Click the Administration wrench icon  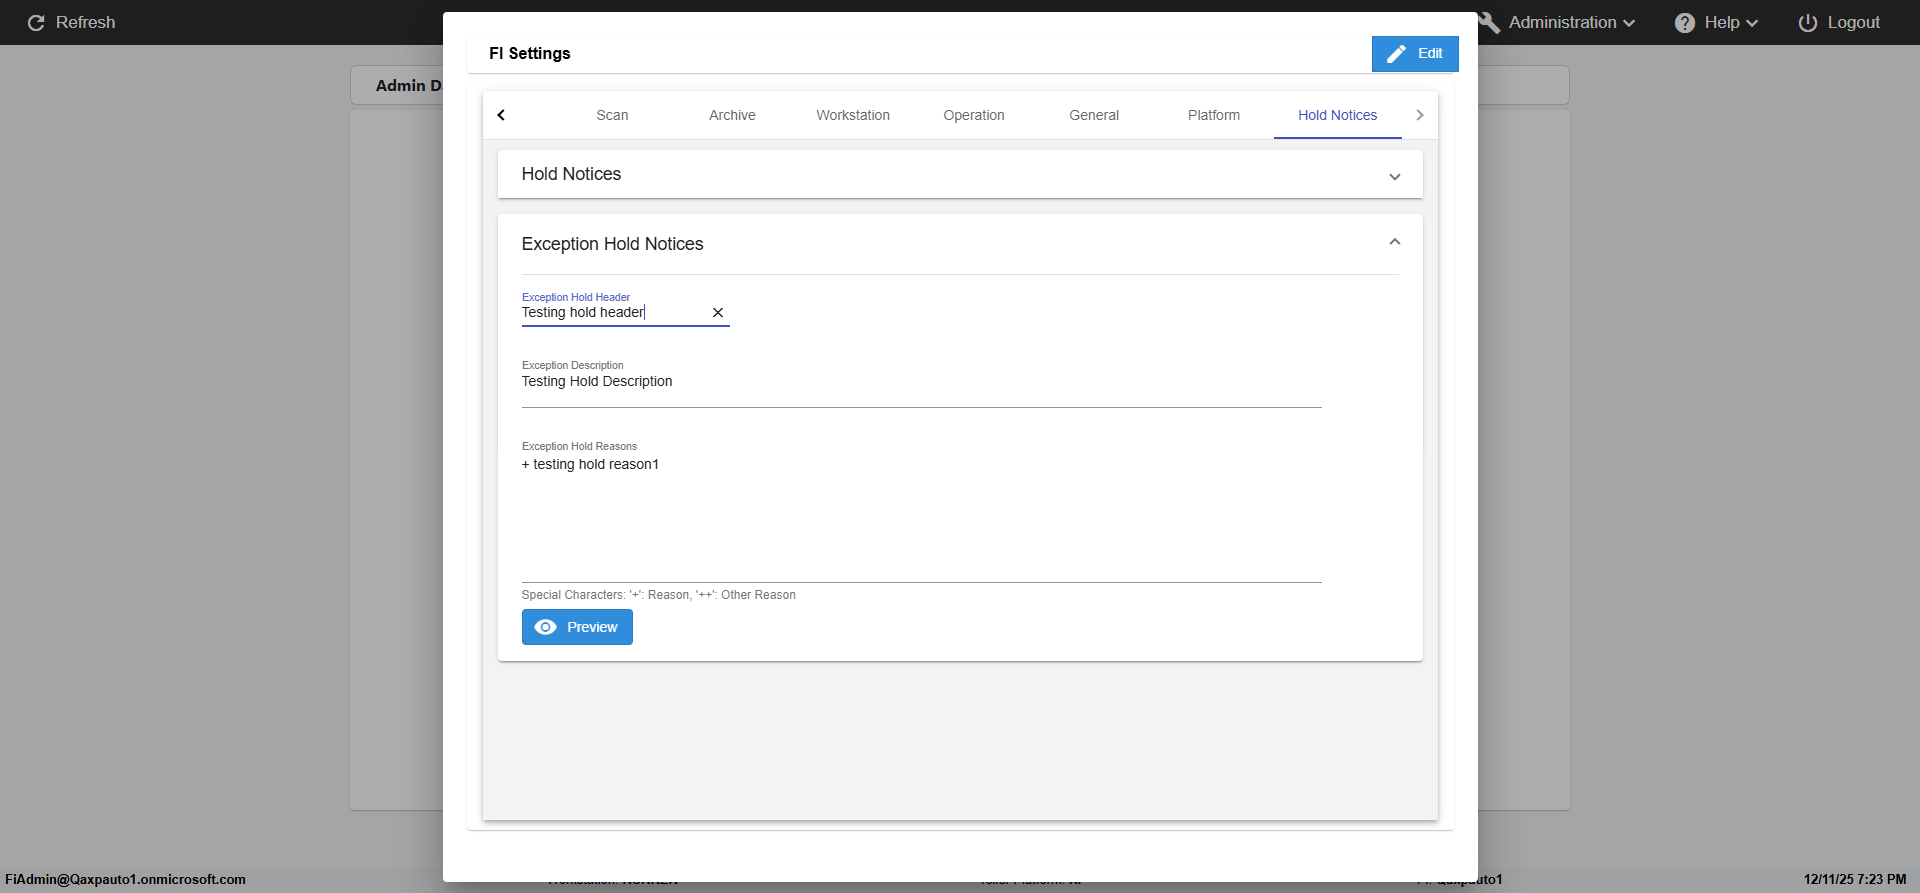pos(1490,23)
